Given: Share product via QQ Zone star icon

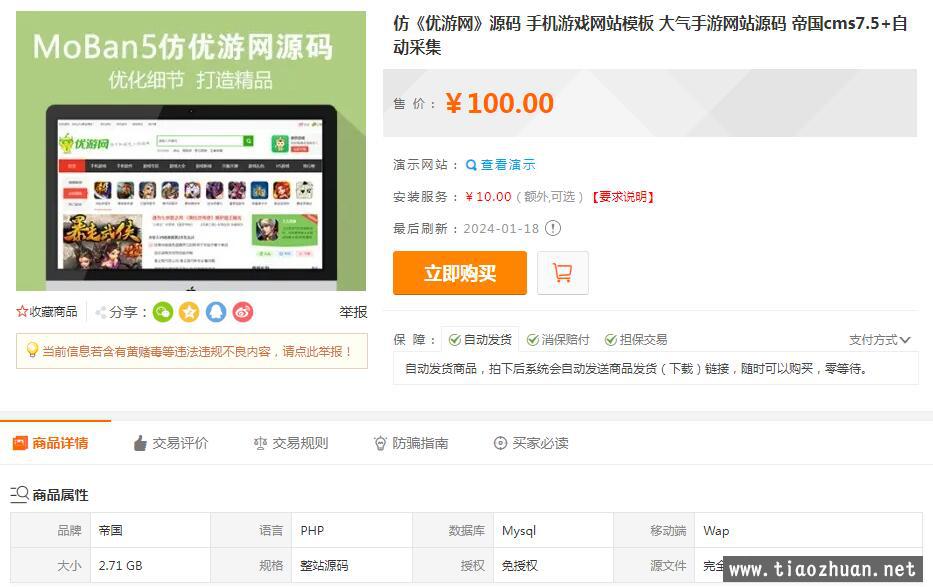Looking at the screenshot, I should tap(189, 312).
